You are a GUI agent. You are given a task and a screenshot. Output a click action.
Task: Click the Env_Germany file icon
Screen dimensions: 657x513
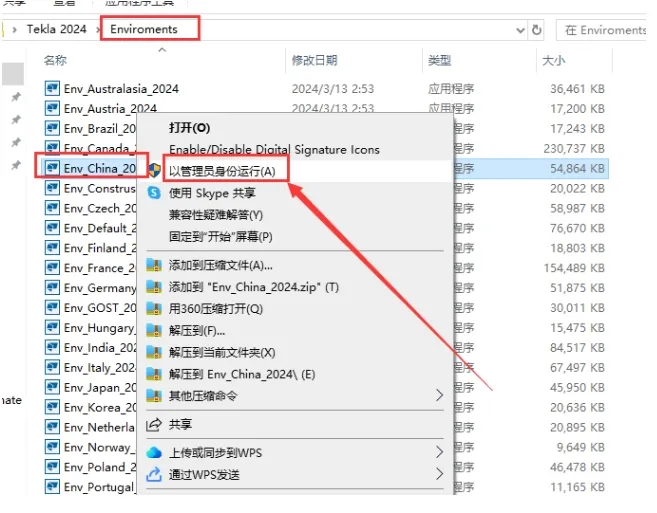[52, 288]
